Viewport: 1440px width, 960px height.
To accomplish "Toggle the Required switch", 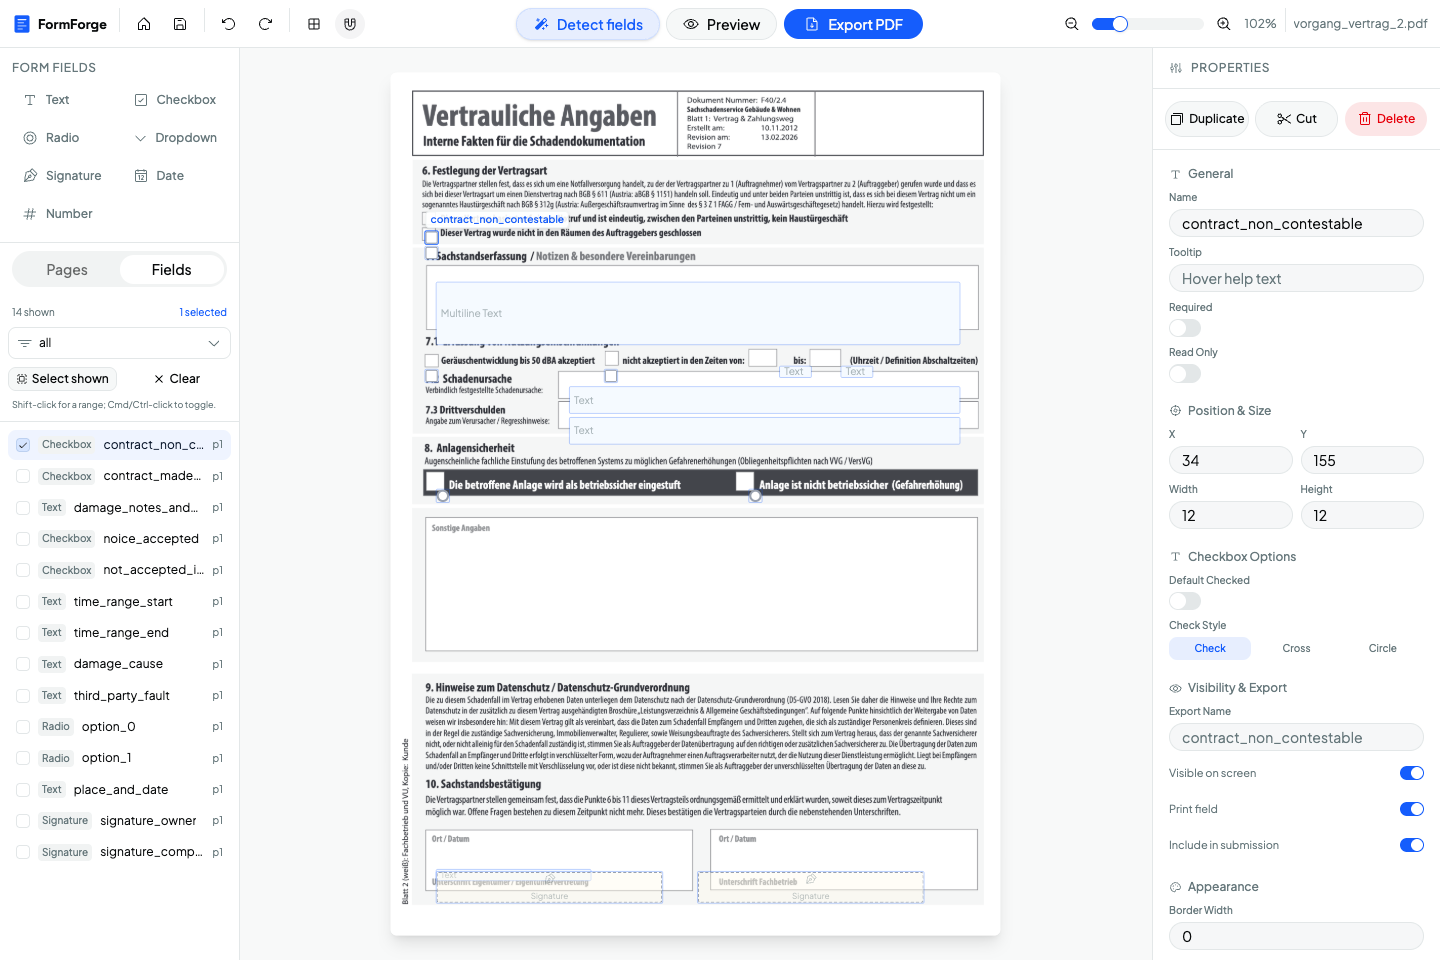I will click(x=1185, y=328).
